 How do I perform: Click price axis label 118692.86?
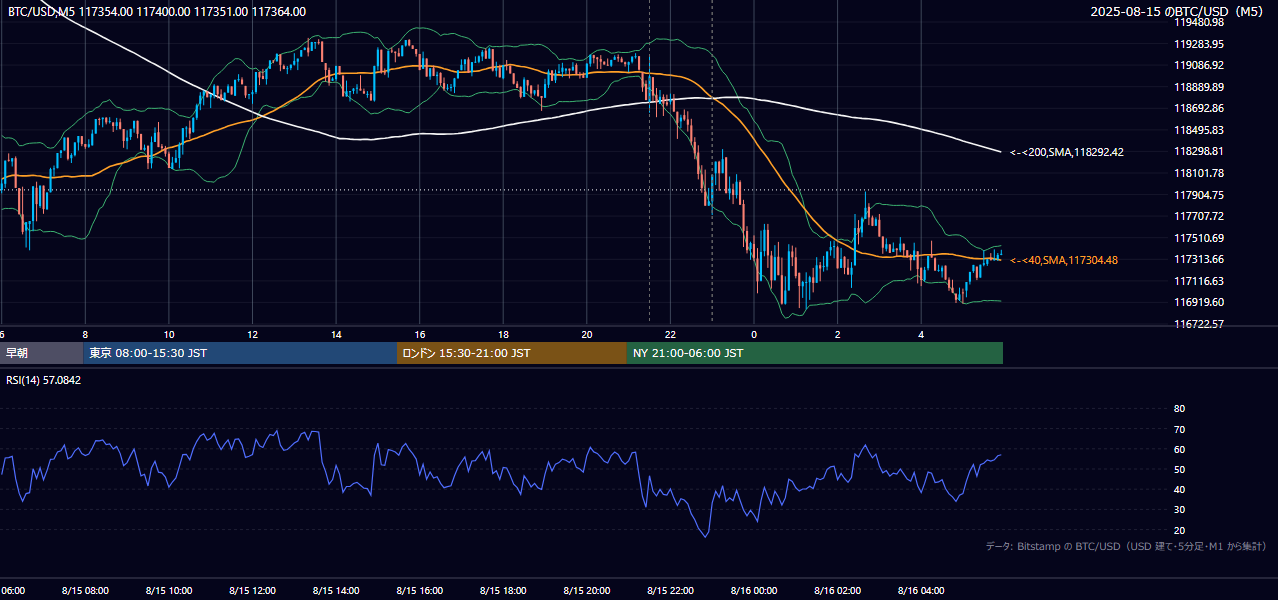point(1199,108)
